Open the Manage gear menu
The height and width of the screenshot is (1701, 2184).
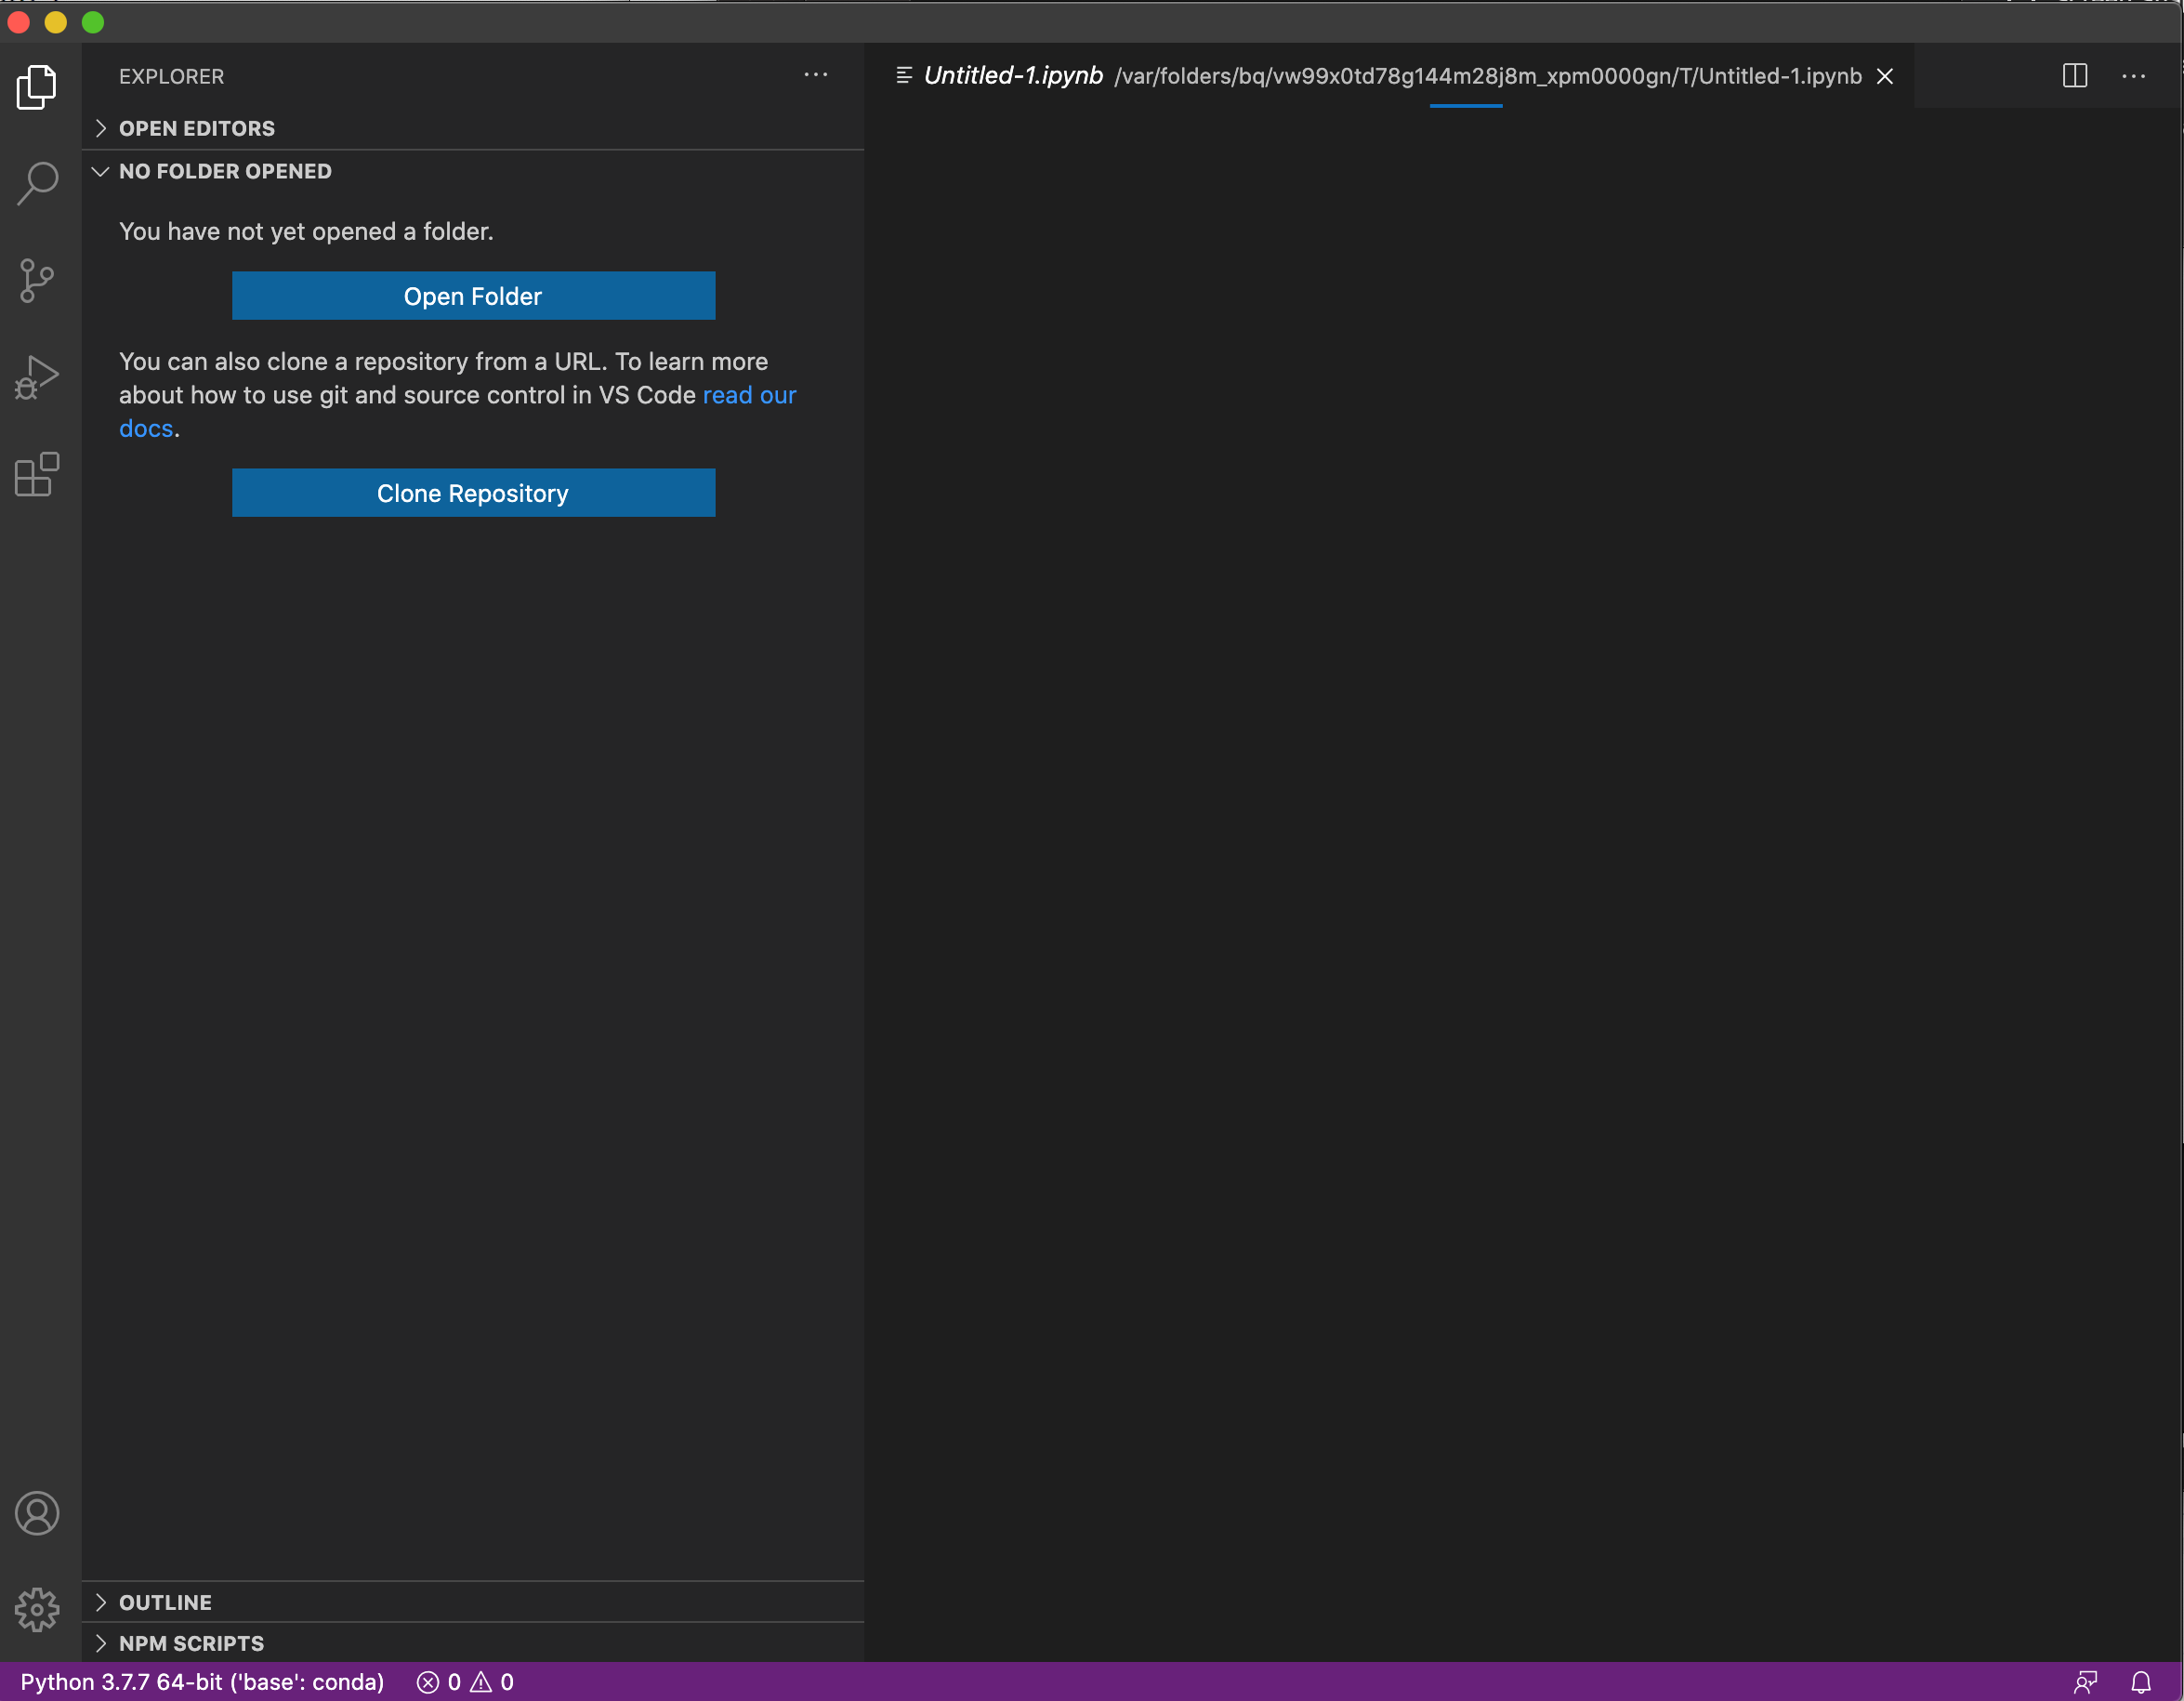click(37, 1609)
